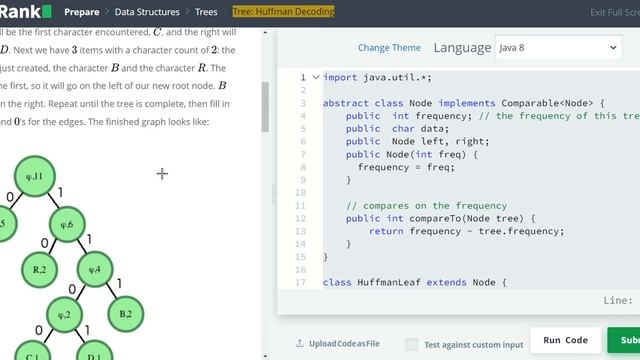Screen dimensions: 640x360
Task: Open the Java 8 language dropdown
Action: point(558,48)
